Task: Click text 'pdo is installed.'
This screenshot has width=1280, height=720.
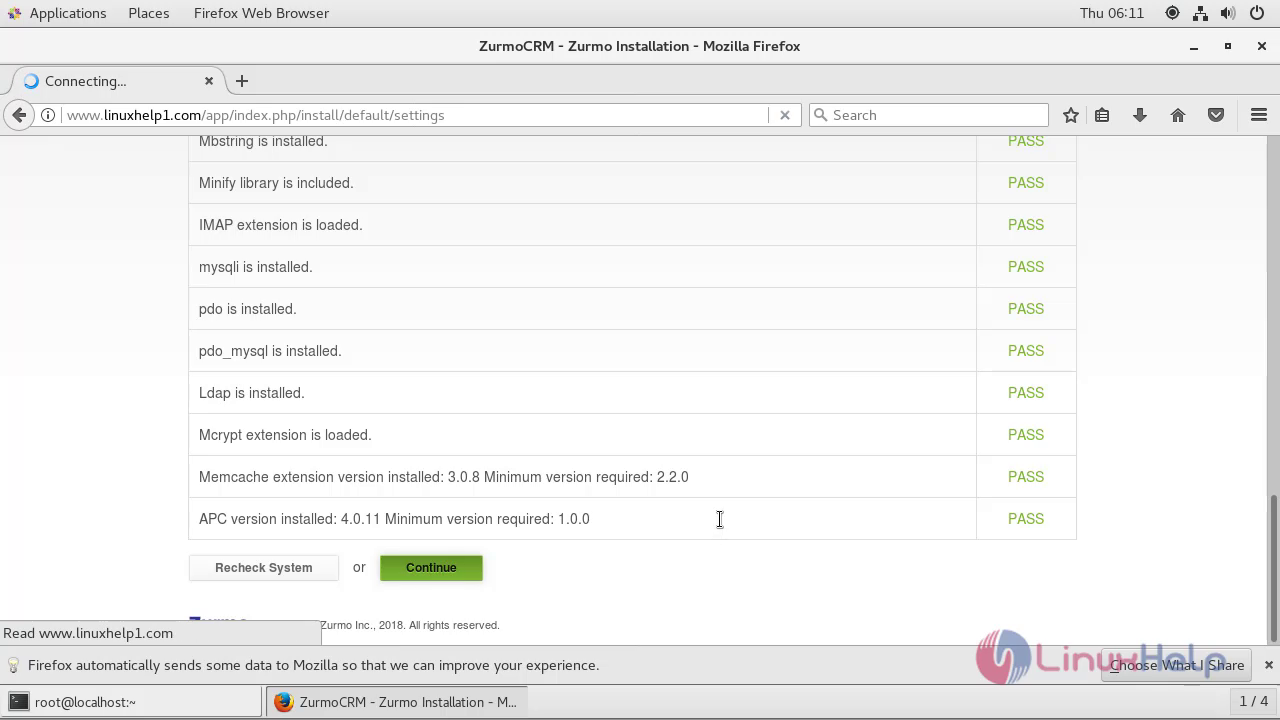Action: click(248, 309)
